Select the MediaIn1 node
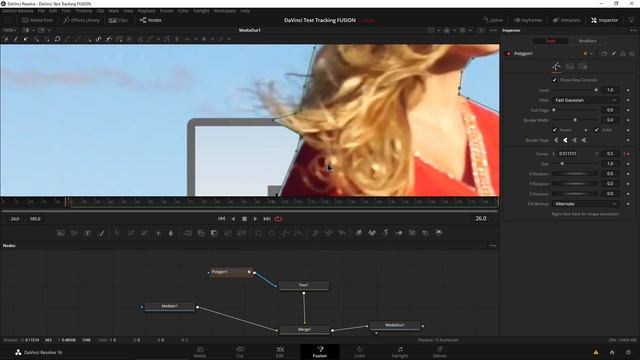 pyautogui.click(x=170, y=306)
